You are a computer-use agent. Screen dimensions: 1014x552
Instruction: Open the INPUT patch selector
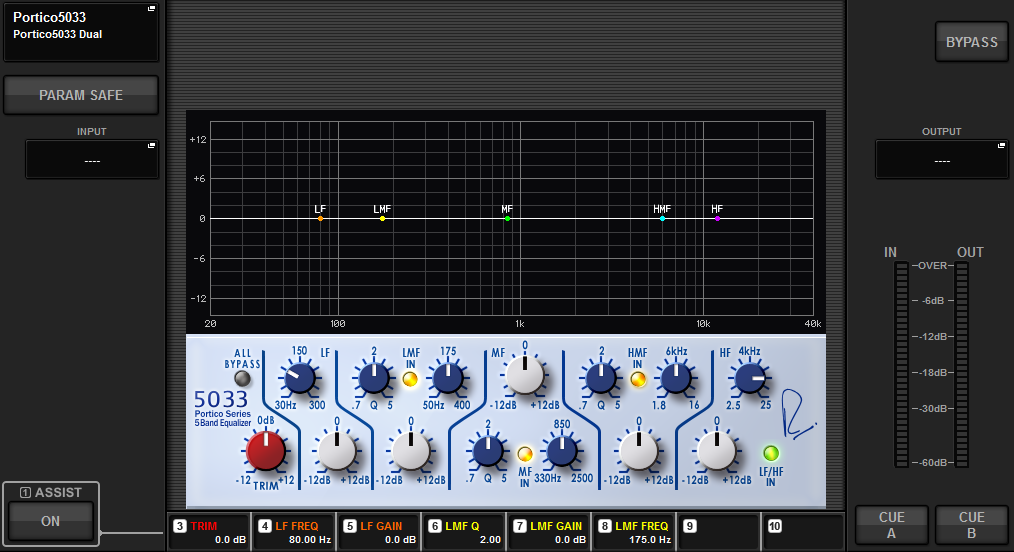point(92,160)
